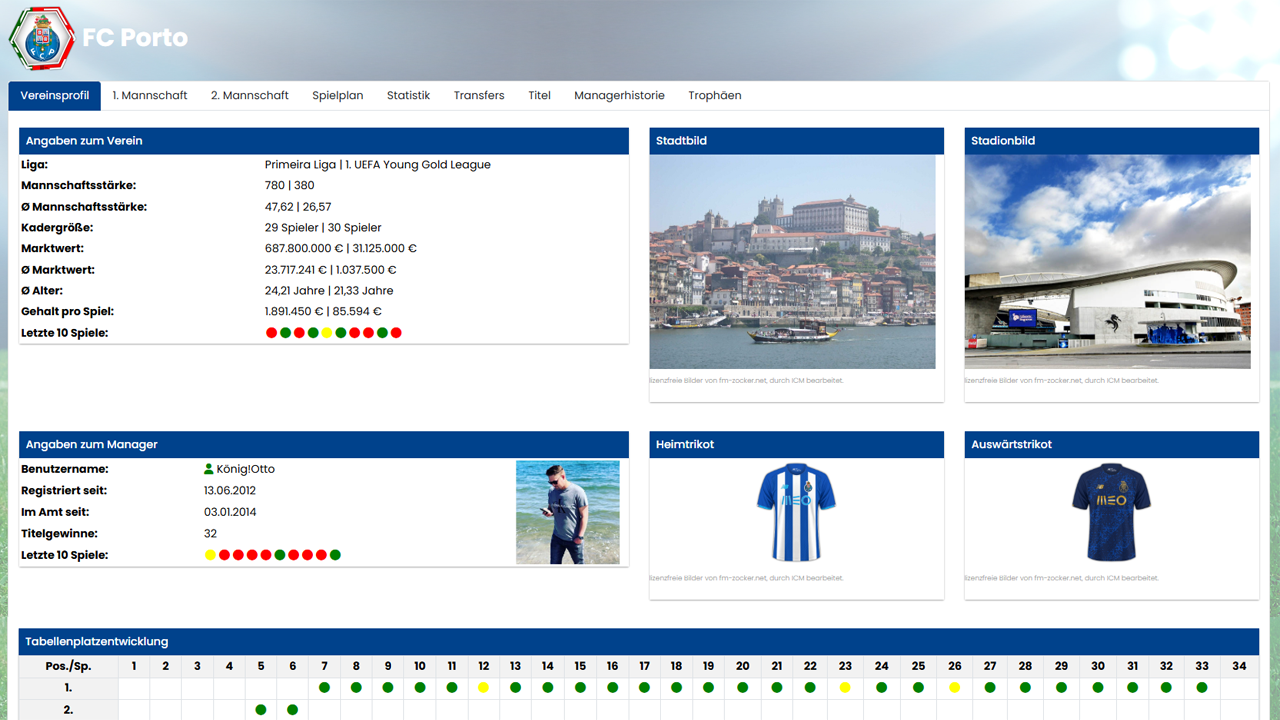Switch to the Spielplan tab

tap(337, 96)
